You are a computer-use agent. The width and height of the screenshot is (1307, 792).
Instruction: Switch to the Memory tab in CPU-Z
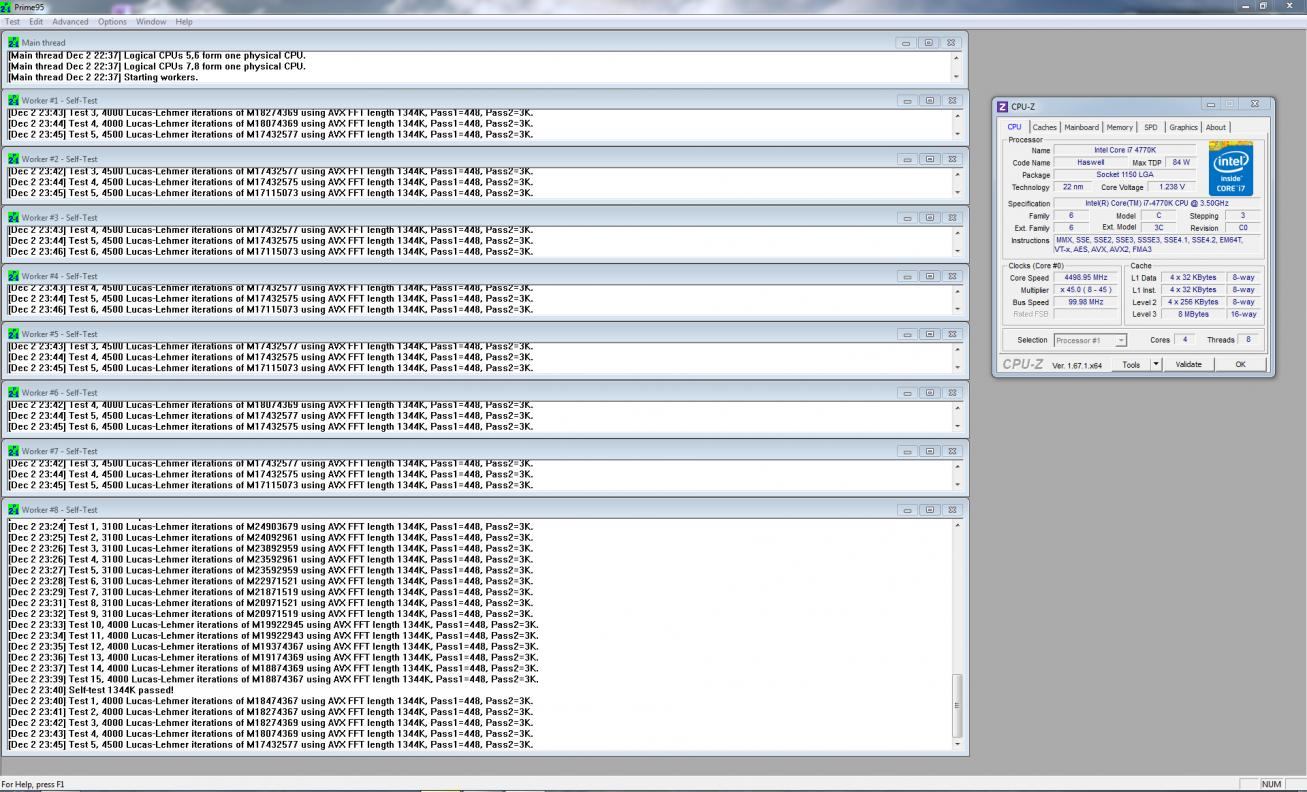click(x=1120, y=127)
